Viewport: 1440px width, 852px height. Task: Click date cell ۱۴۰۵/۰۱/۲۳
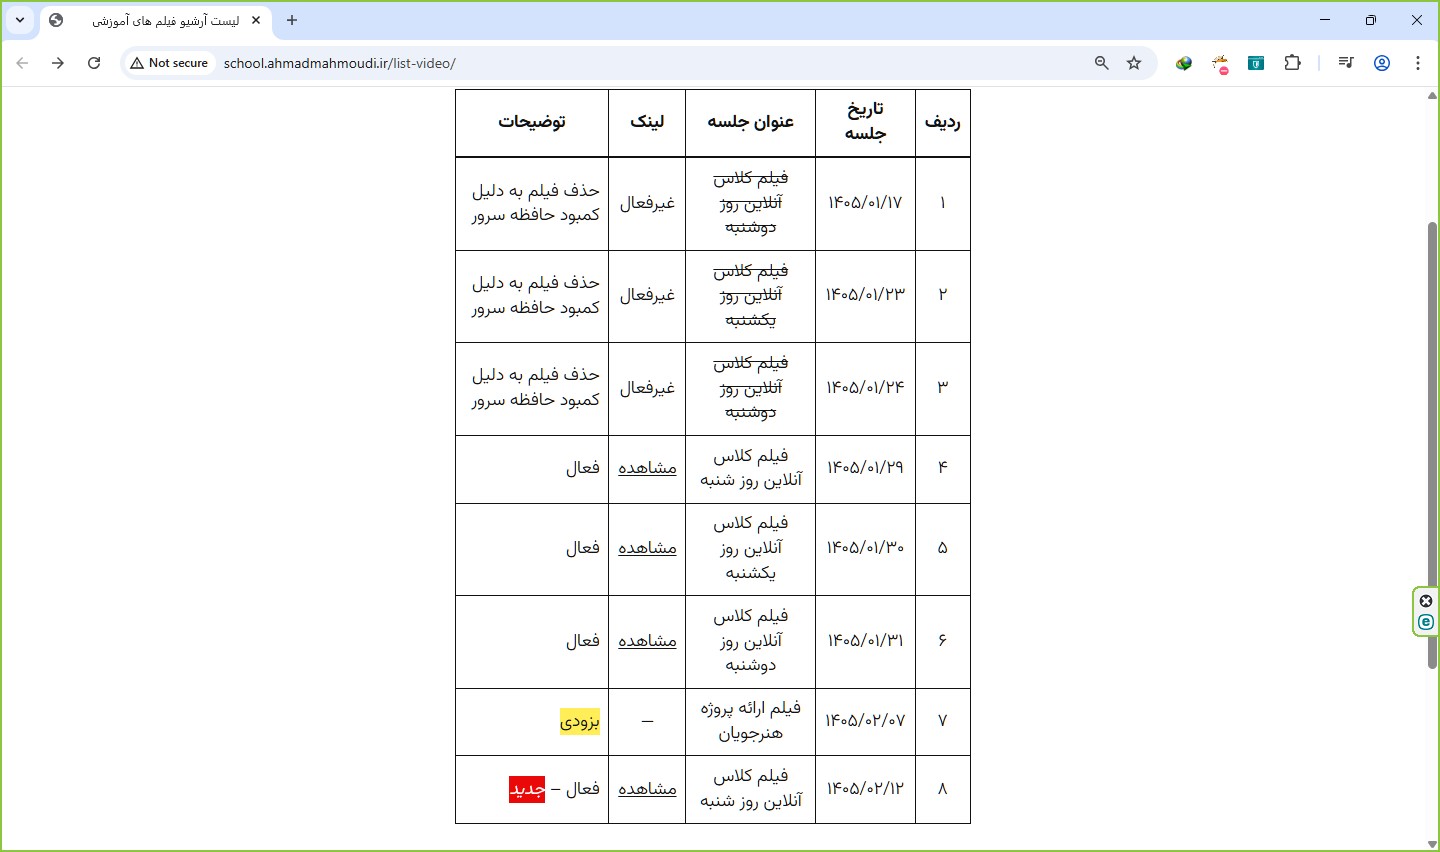coord(865,295)
